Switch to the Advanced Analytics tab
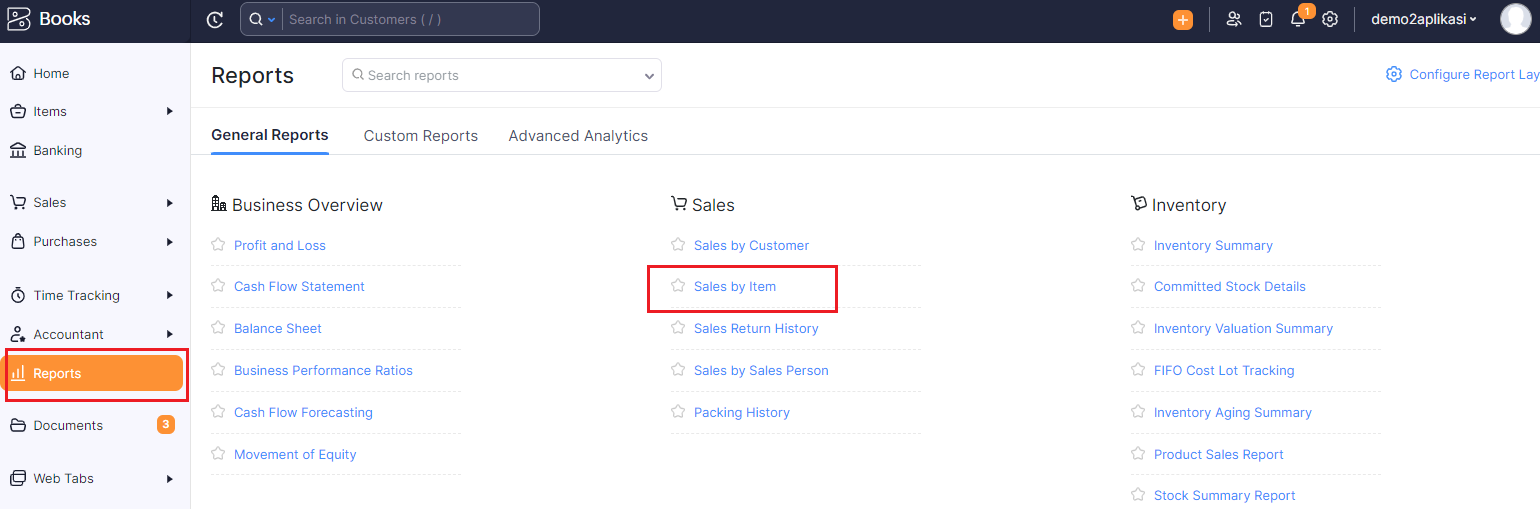This screenshot has height=509, width=1540. click(x=578, y=136)
